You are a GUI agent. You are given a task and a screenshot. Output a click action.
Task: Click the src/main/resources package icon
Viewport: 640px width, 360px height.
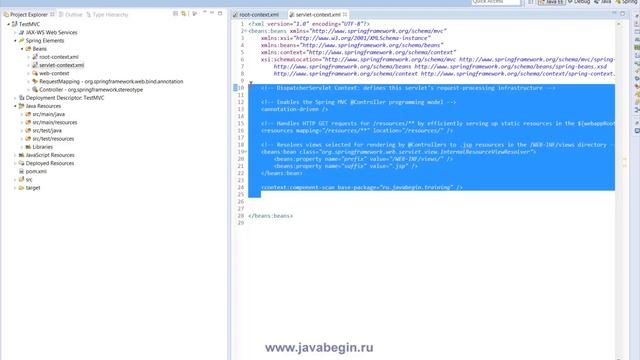(28, 122)
